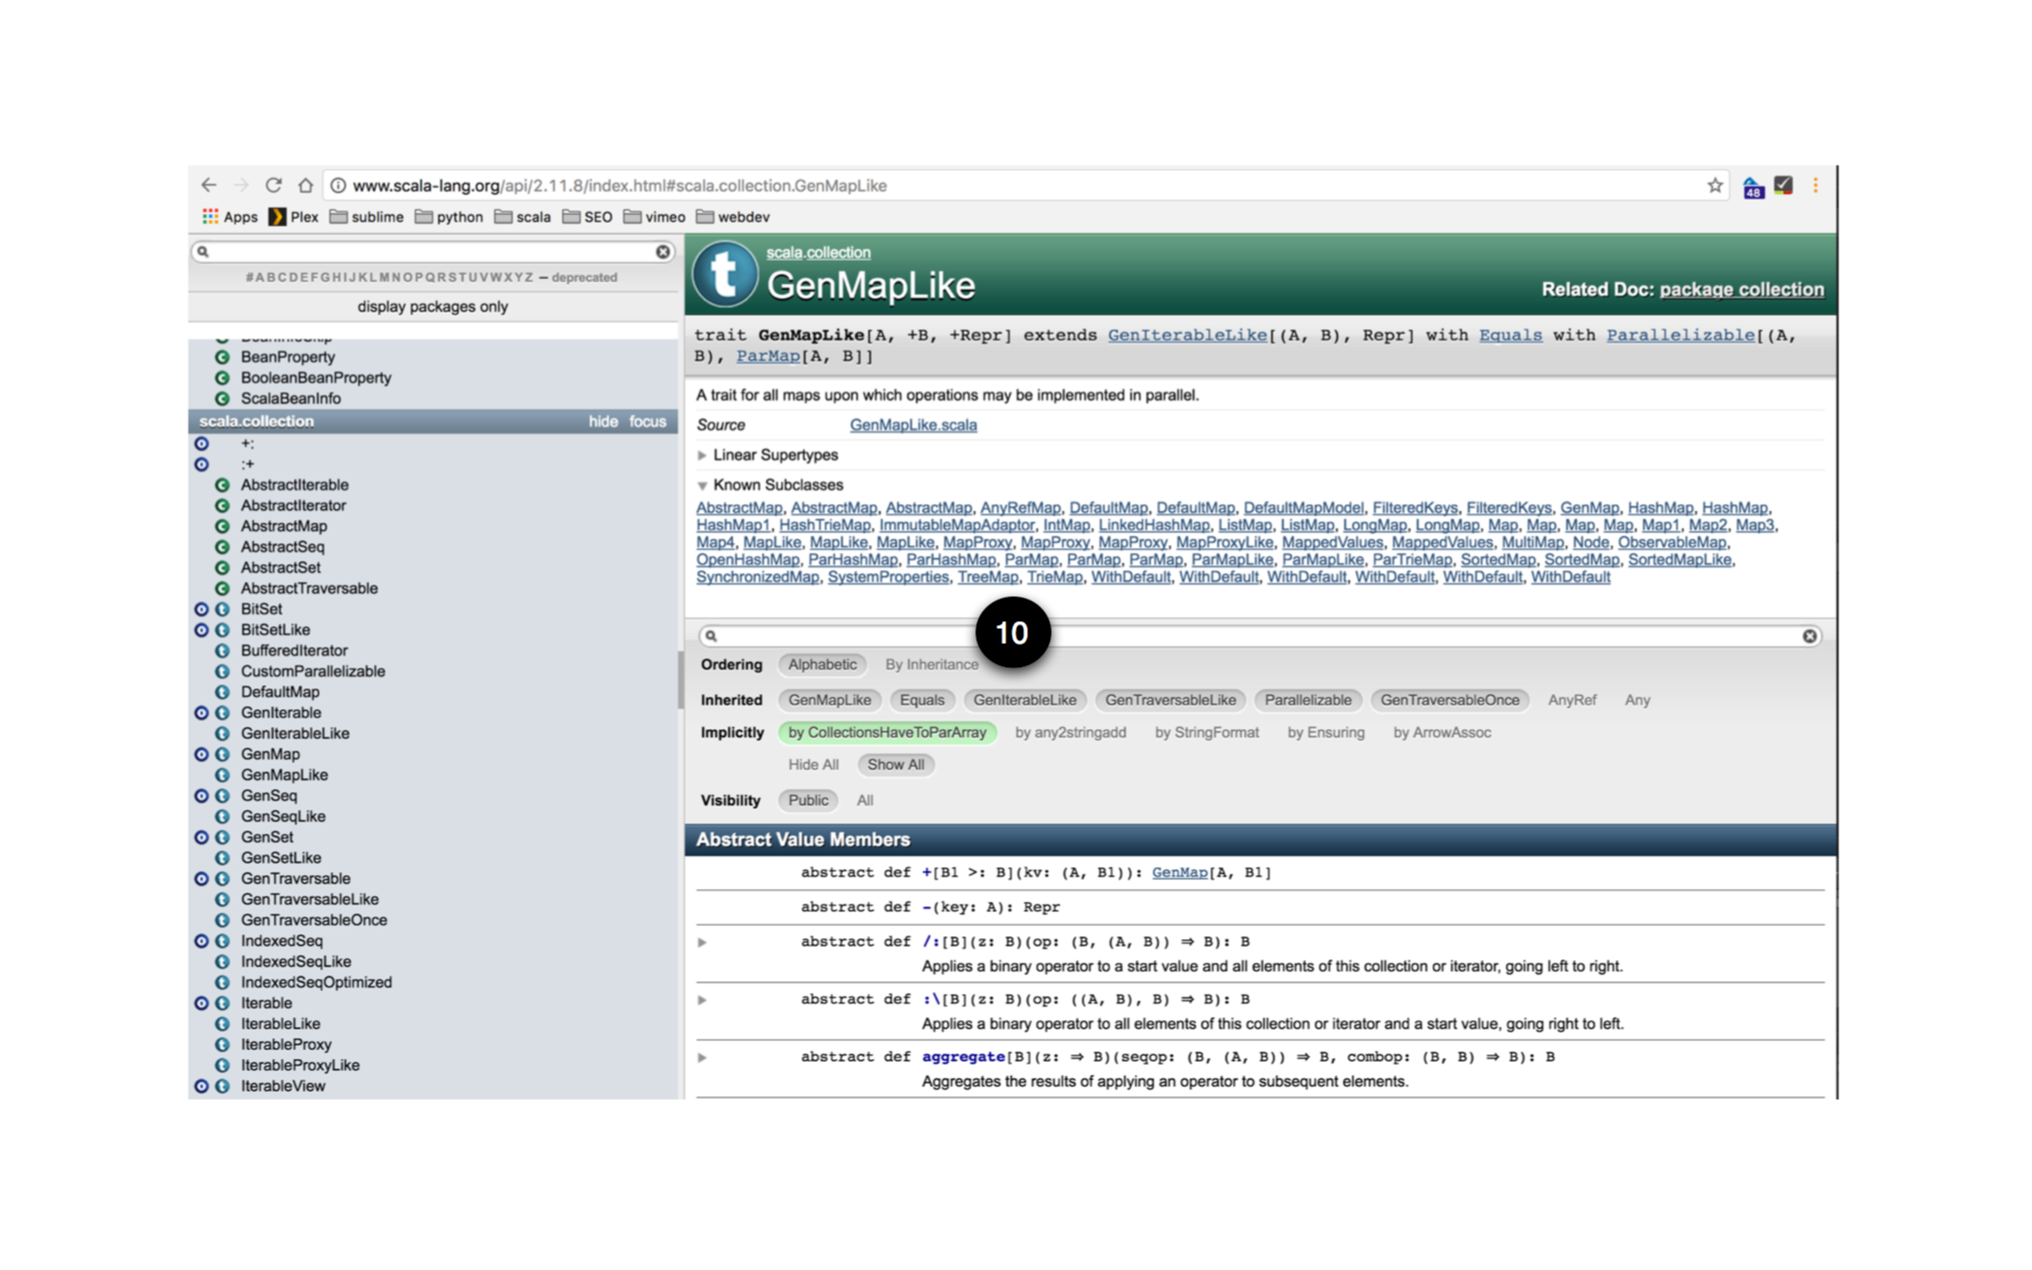
Task: Clear the sidebar search using the x icon
Action: click(661, 252)
